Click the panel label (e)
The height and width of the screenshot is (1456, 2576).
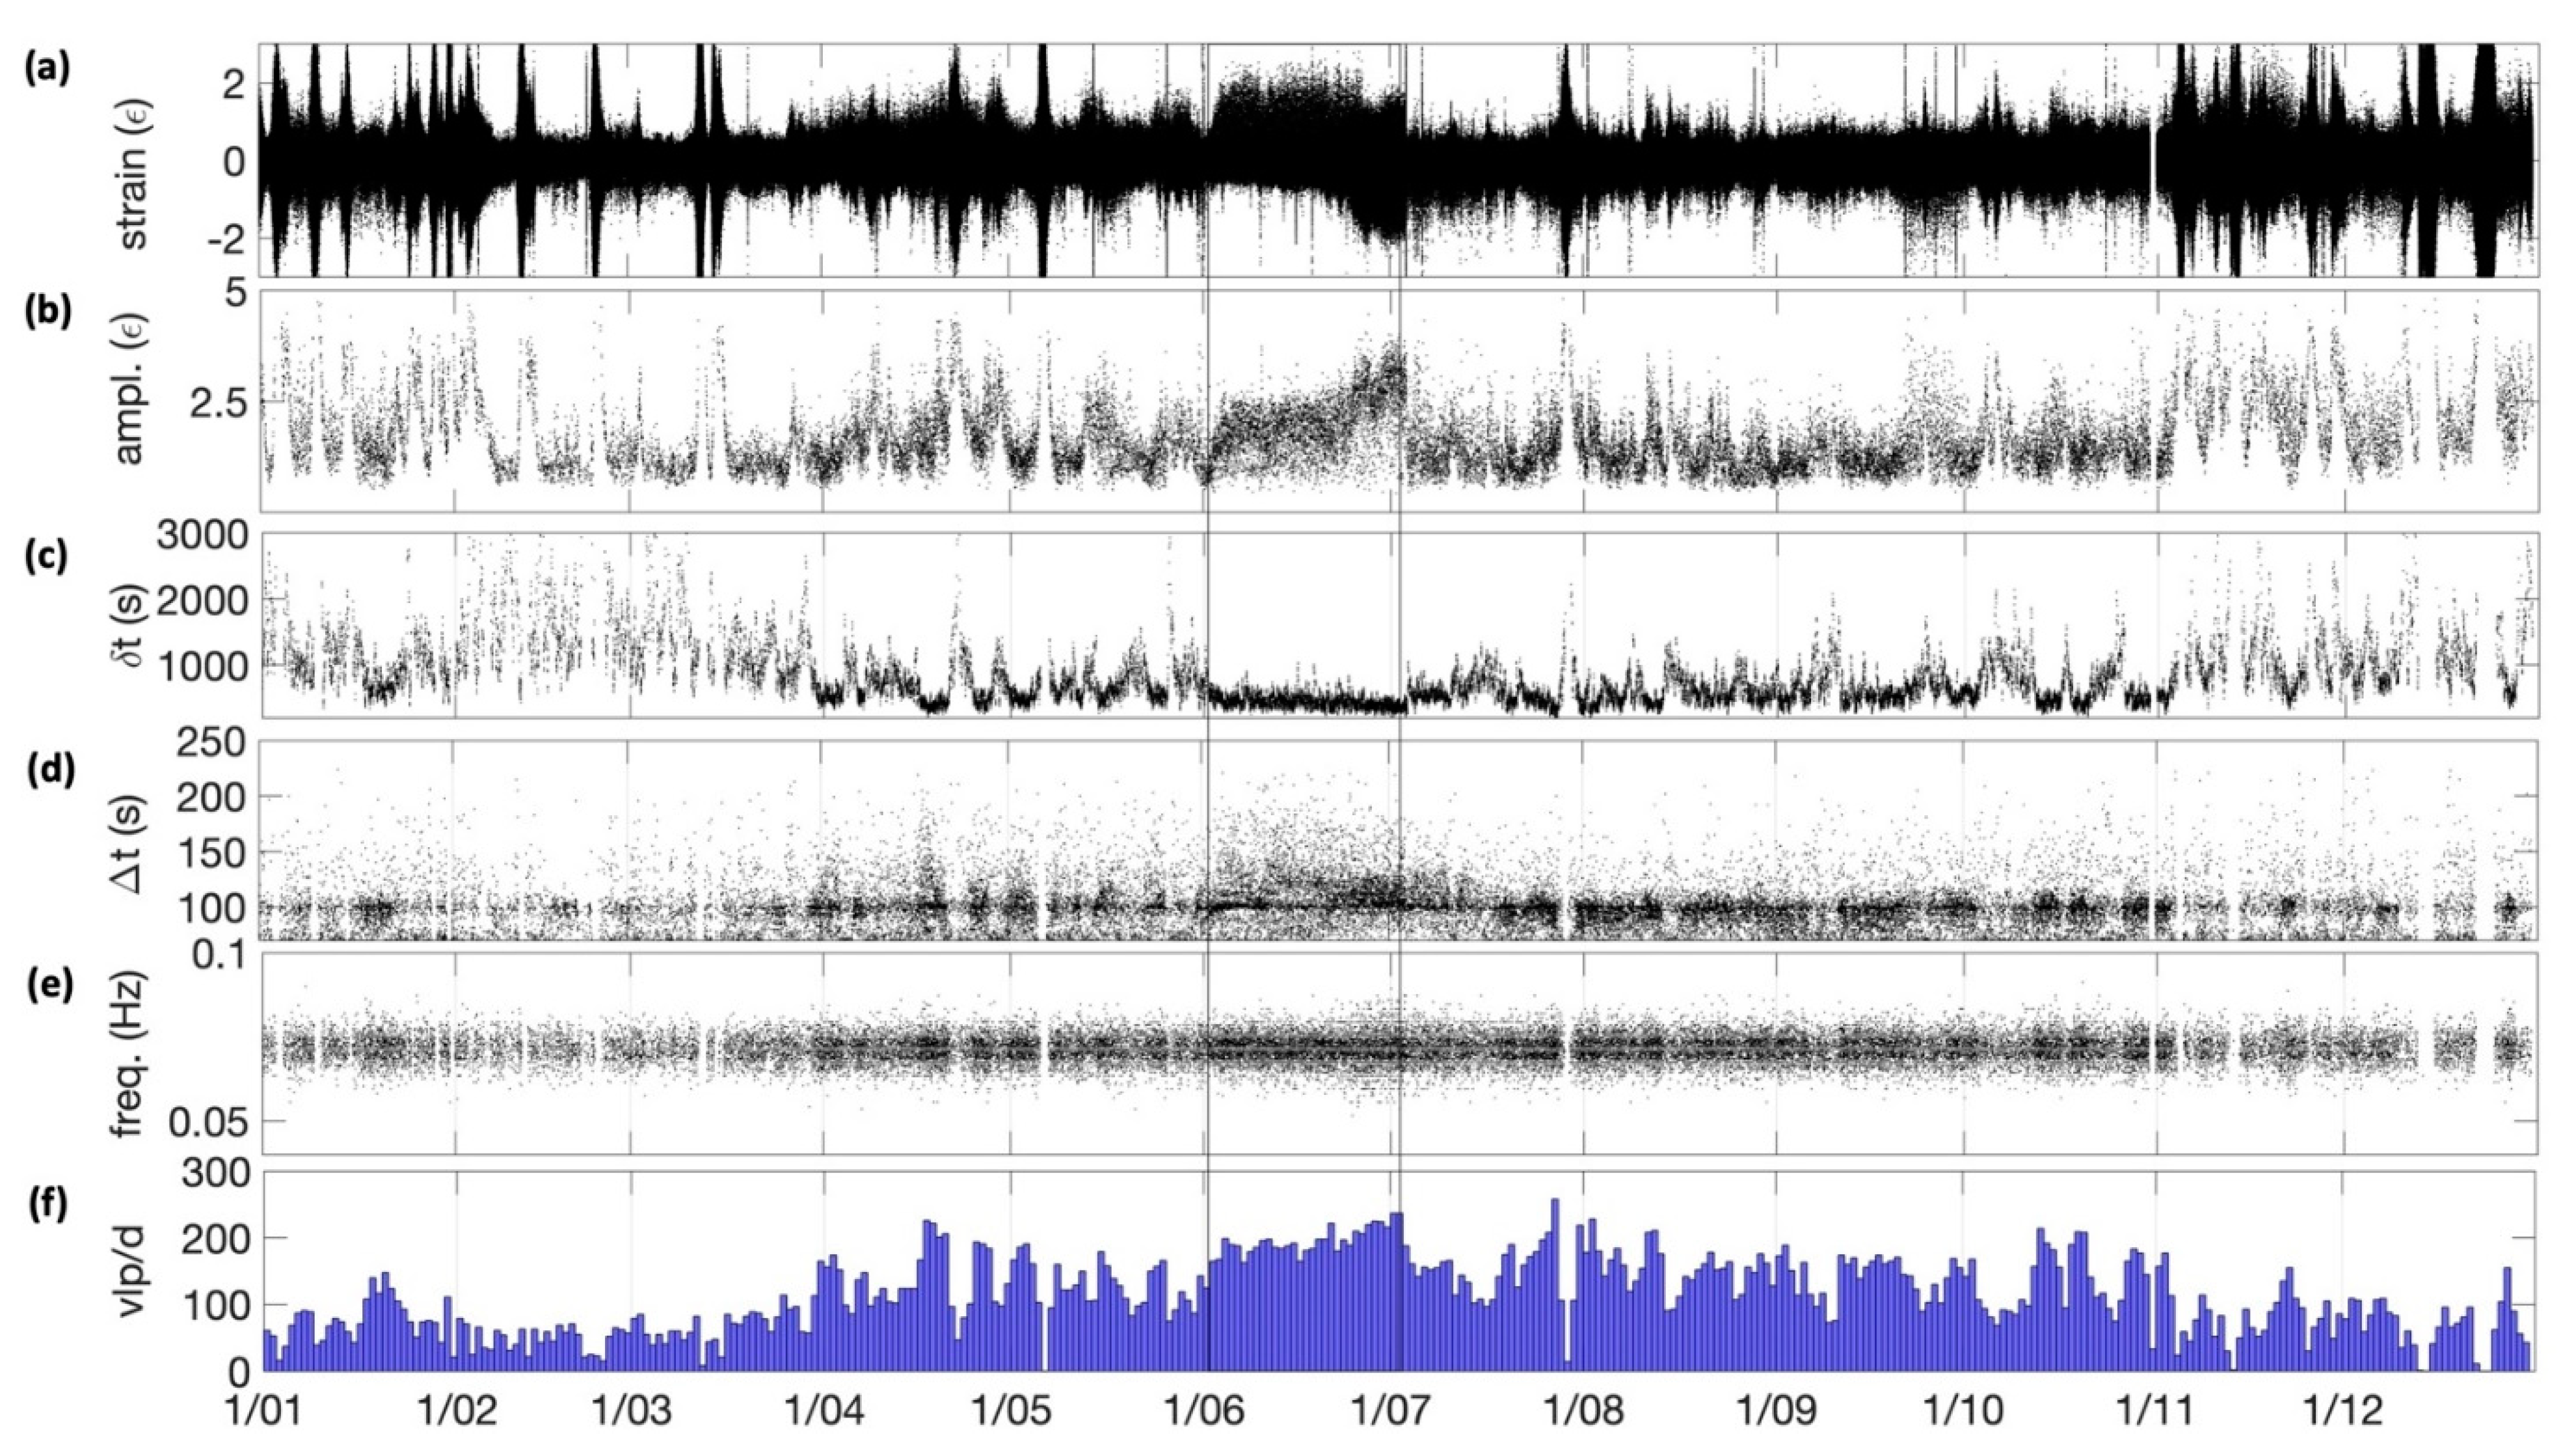coord(50,986)
